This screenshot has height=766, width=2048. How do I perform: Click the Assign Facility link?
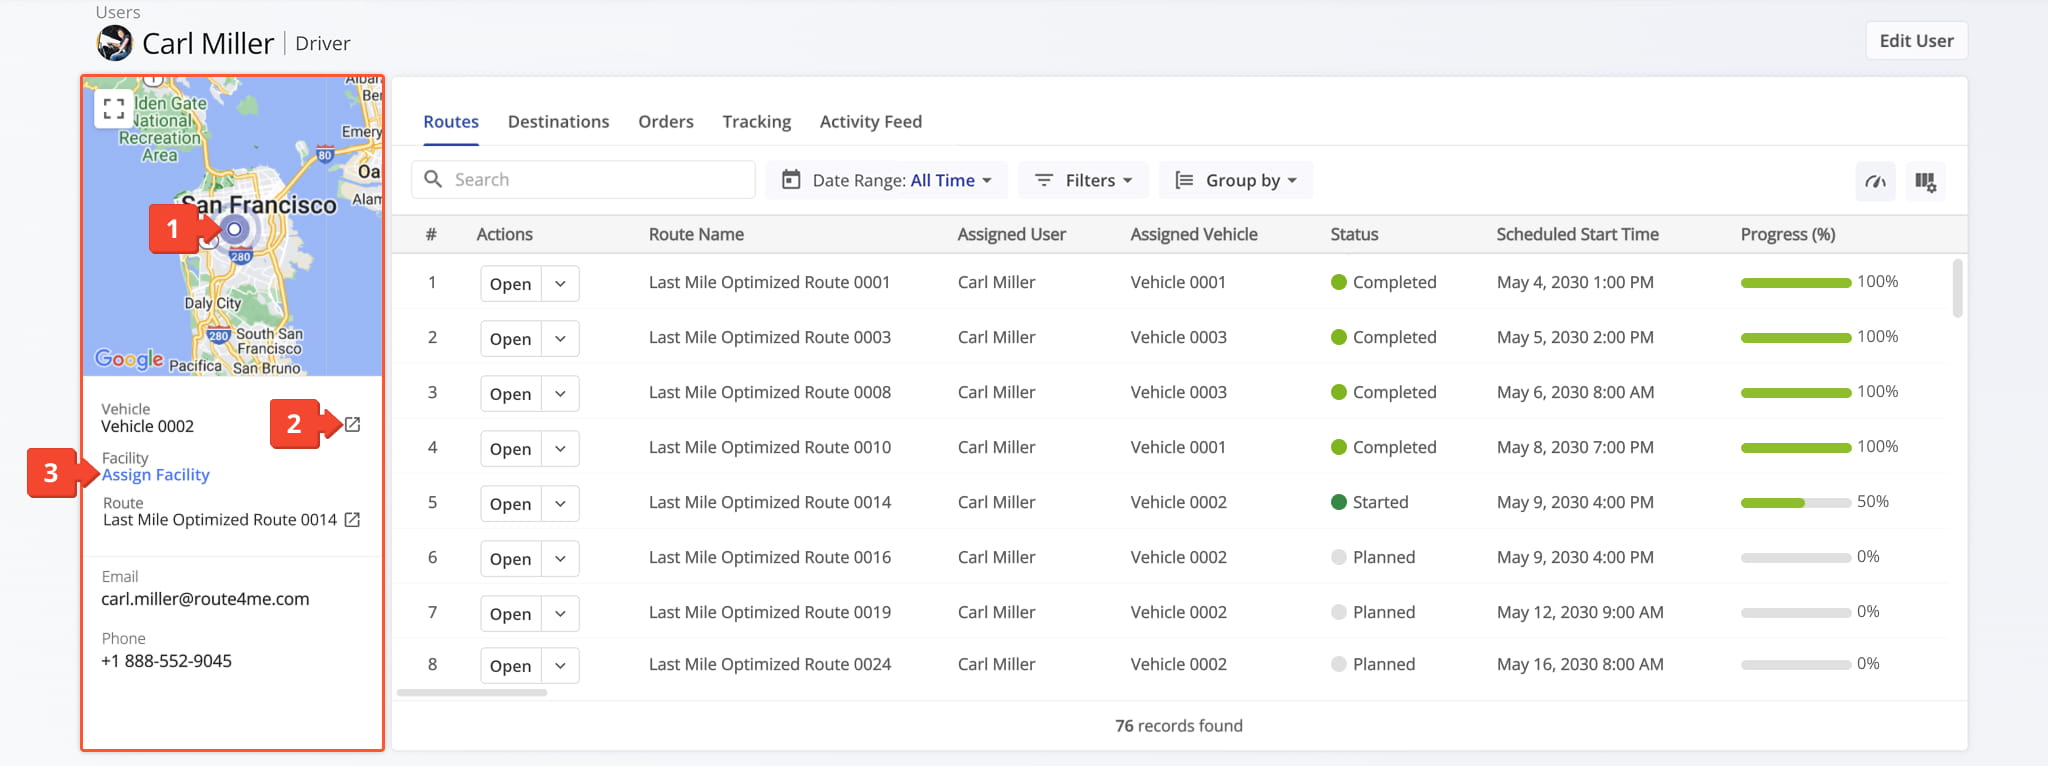click(x=156, y=475)
